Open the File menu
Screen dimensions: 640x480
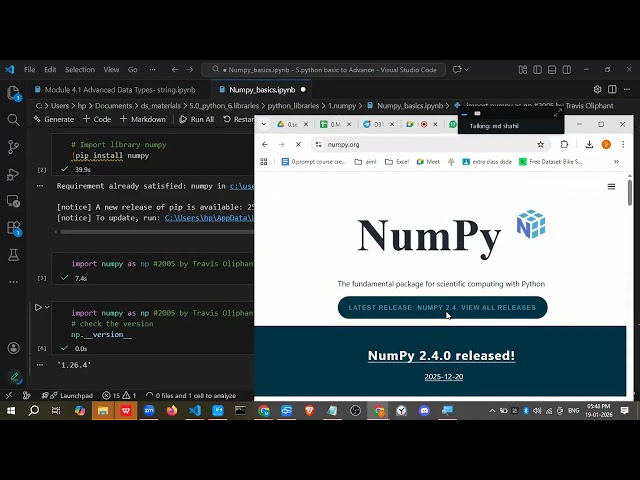(x=30, y=70)
